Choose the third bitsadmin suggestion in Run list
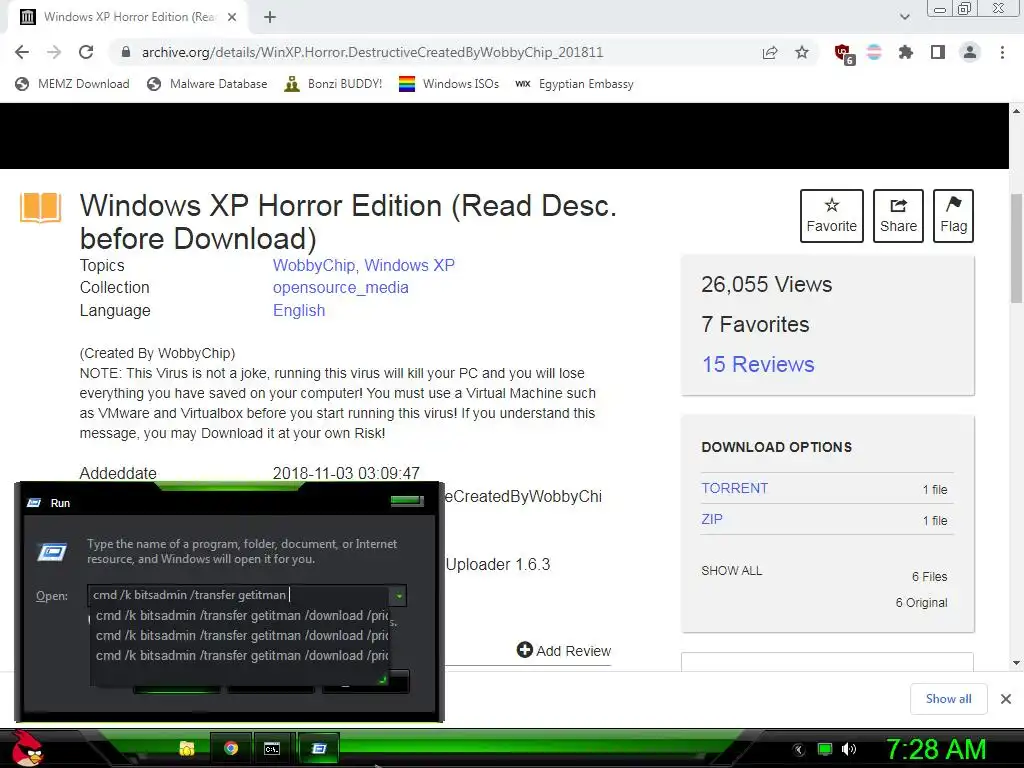The image size is (1024, 768). [242, 655]
